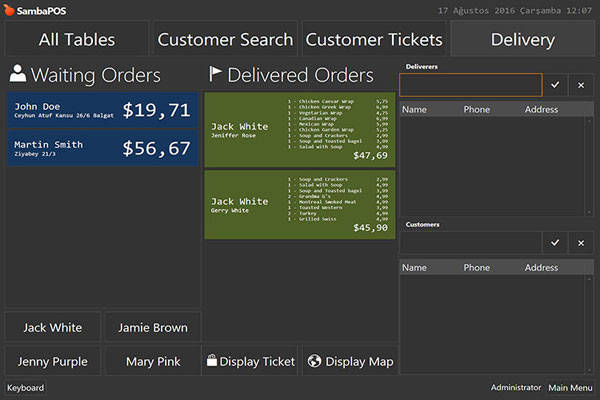The image size is (600, 400).
Task: Open Display Ticket with bag icon
Action: (x=250, y=361)
